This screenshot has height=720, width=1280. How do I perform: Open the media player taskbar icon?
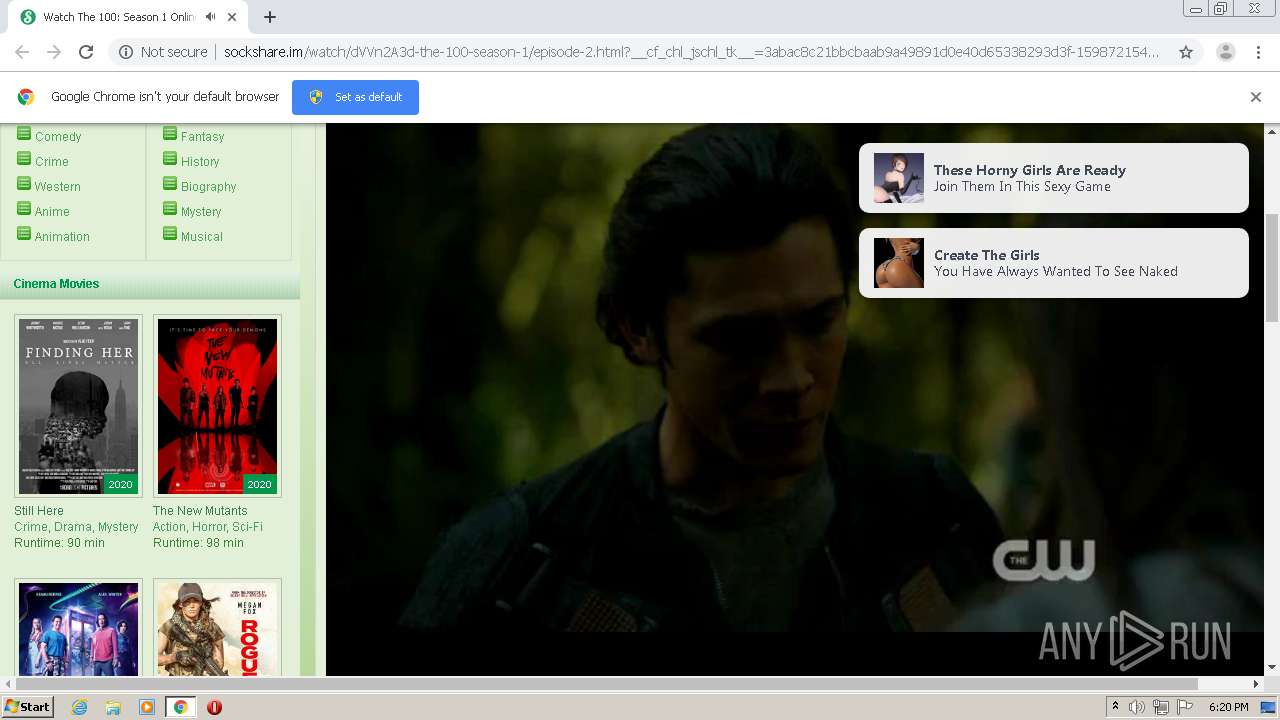click(x=147, y=707)
